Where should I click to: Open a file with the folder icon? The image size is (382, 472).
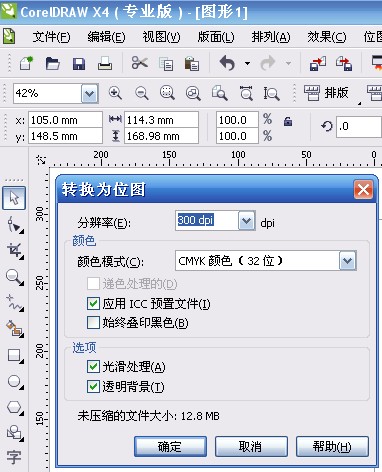[x=53, y=63]
